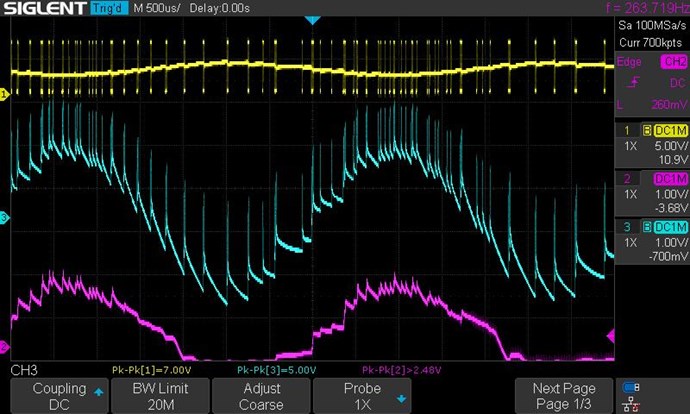Click channel 1 5.00V/ scale value
The image size is (690, 414).
pos(671,146)
